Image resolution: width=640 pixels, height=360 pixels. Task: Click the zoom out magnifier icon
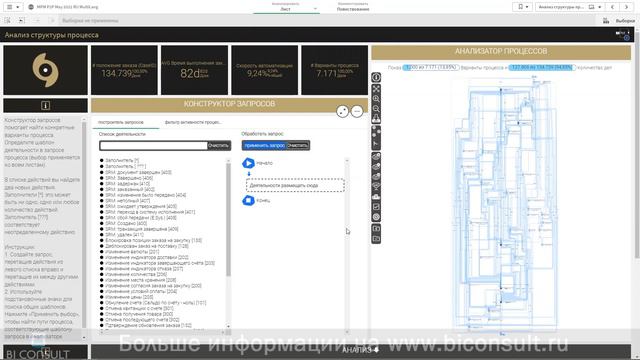pyautogui.click(x=376, y=109)
